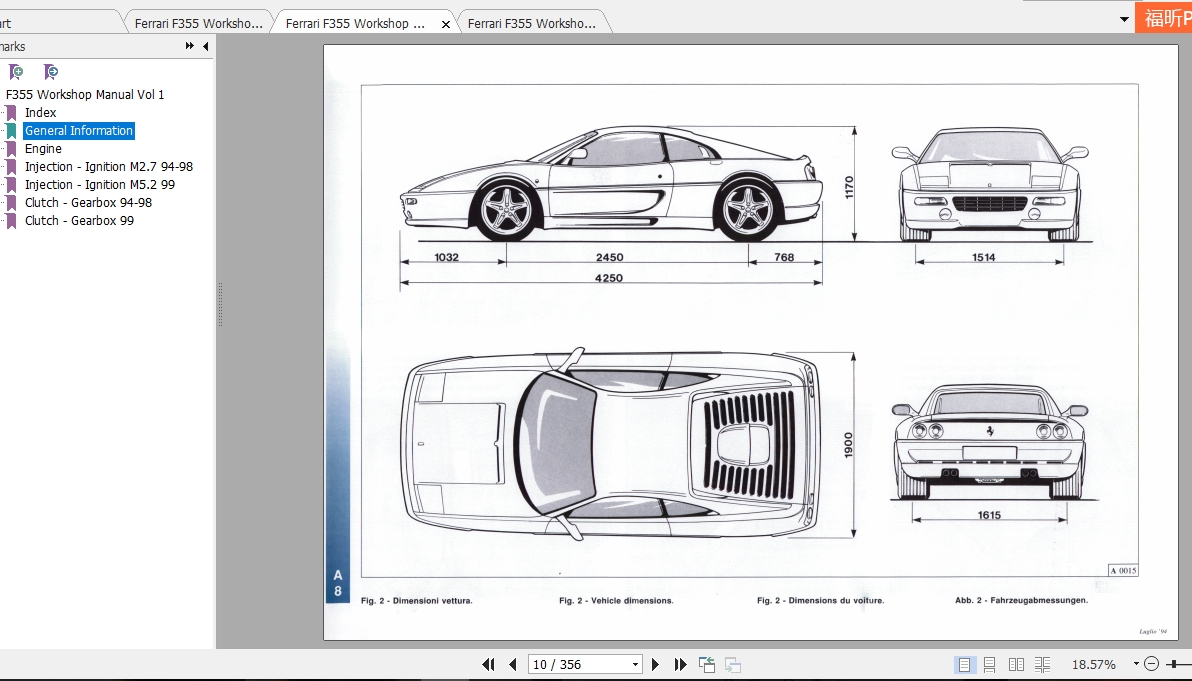Jump to the first page icon
Screen dimensions: 1192x681
(x=488, y=663)
